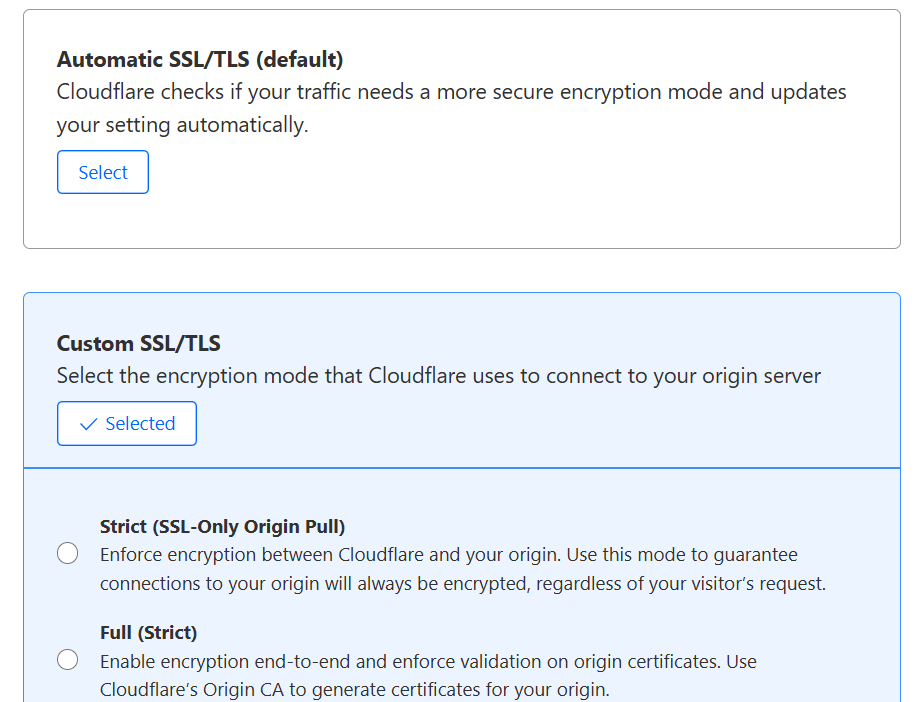The width and height of the screenshot is (924, 702).
Task: Click the Automatic SSL/TLS (default) heading
Action: 200,60
